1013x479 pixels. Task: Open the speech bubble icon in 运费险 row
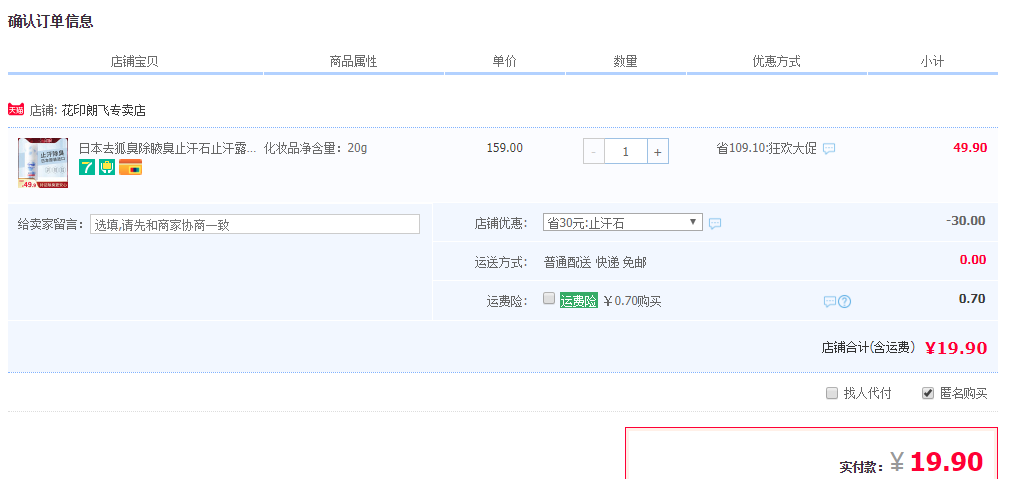(830, 301)
